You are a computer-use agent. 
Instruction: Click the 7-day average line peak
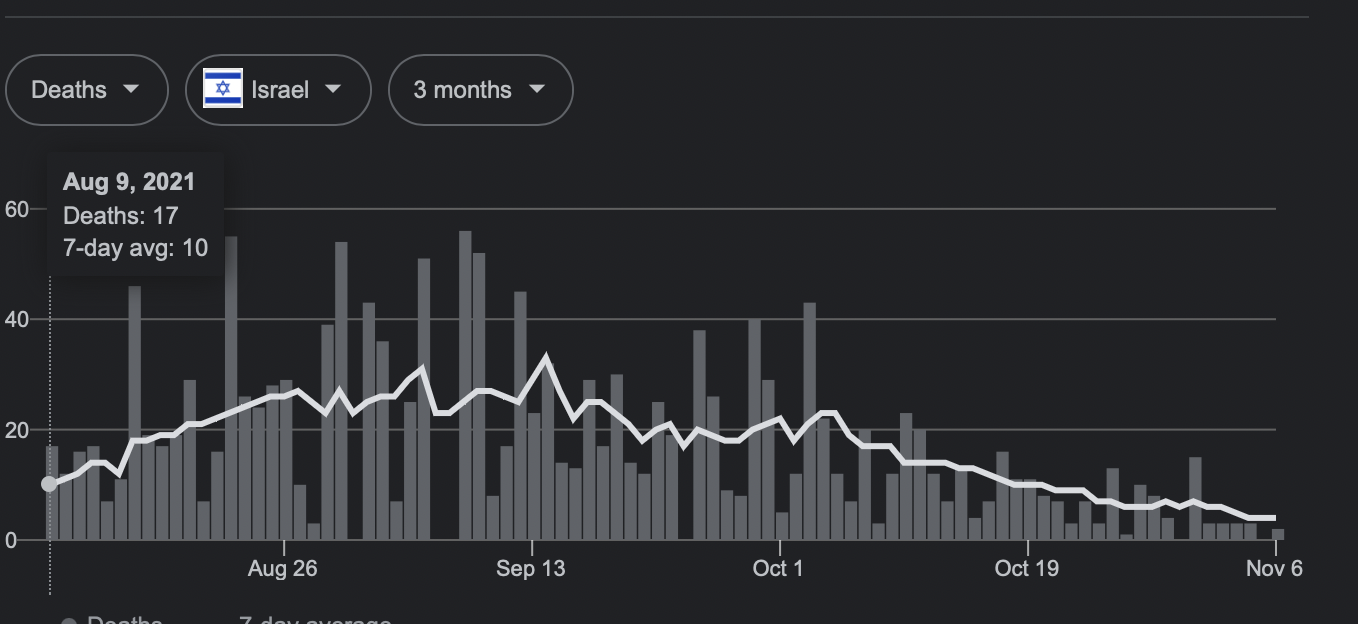pos(546,357)
